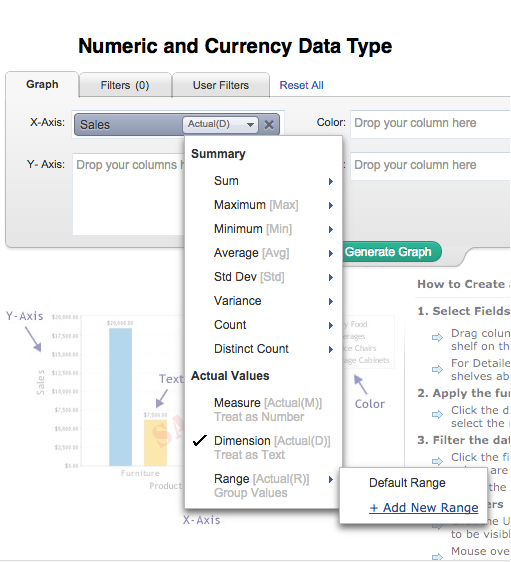
Task: Expand the Range [Actual(R)] submenu arrow
Action: point(331,479)
